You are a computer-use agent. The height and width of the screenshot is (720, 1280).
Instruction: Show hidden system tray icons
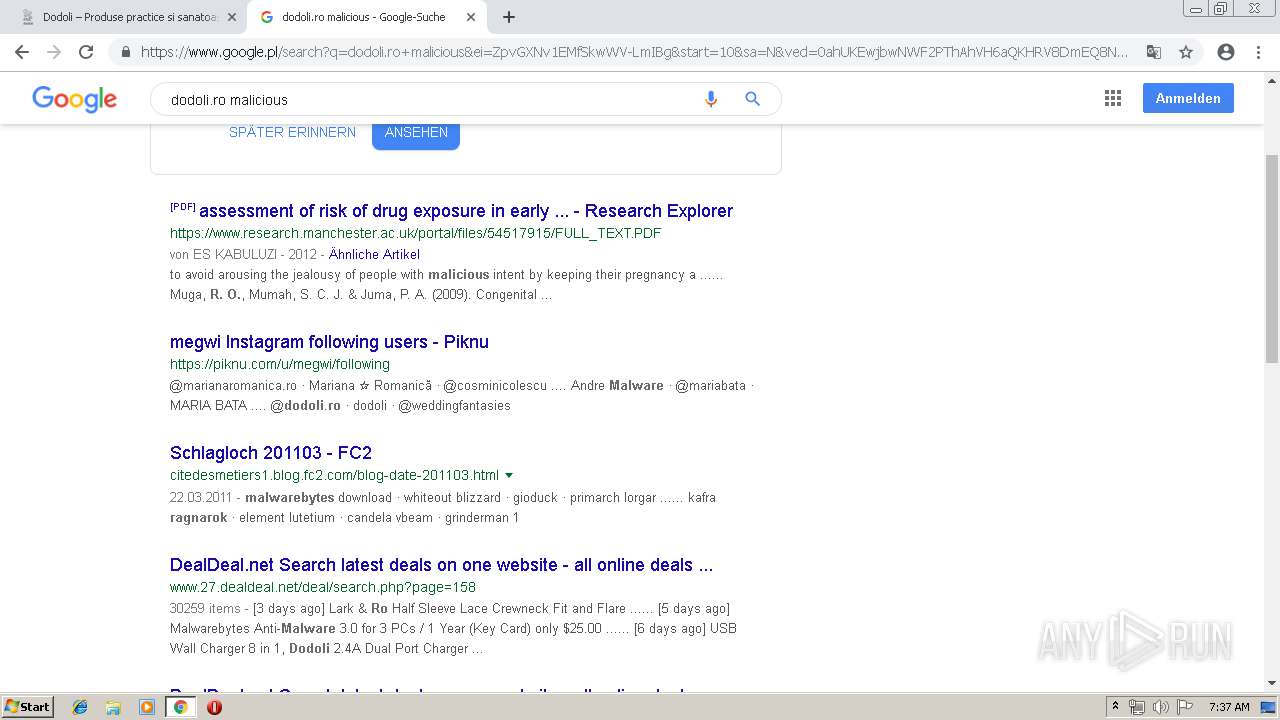pyautogui.click(x=1115, y=707)
